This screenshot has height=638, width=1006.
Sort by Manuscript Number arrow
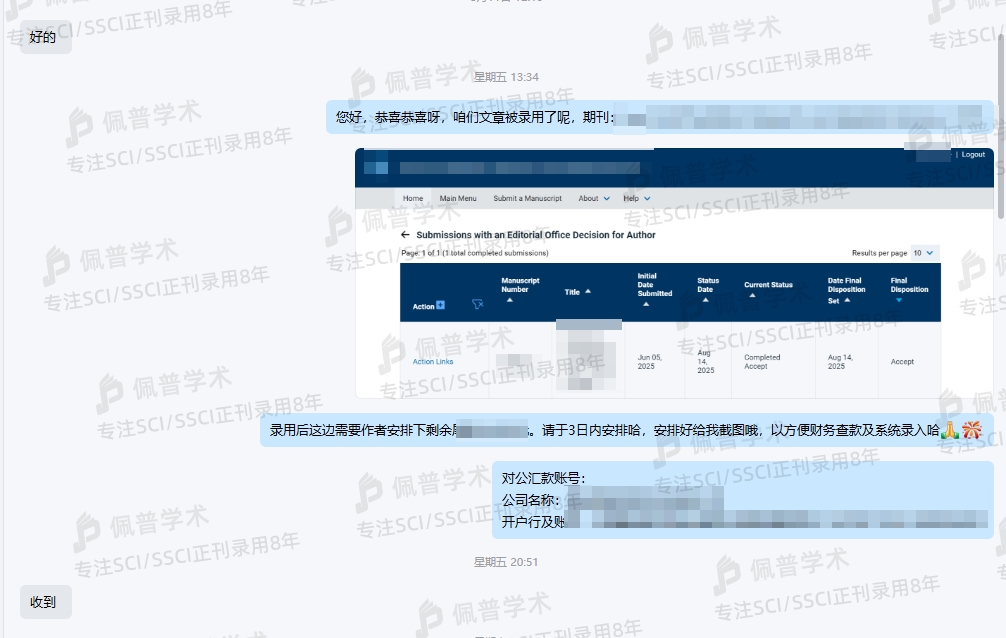click(510, 300)
